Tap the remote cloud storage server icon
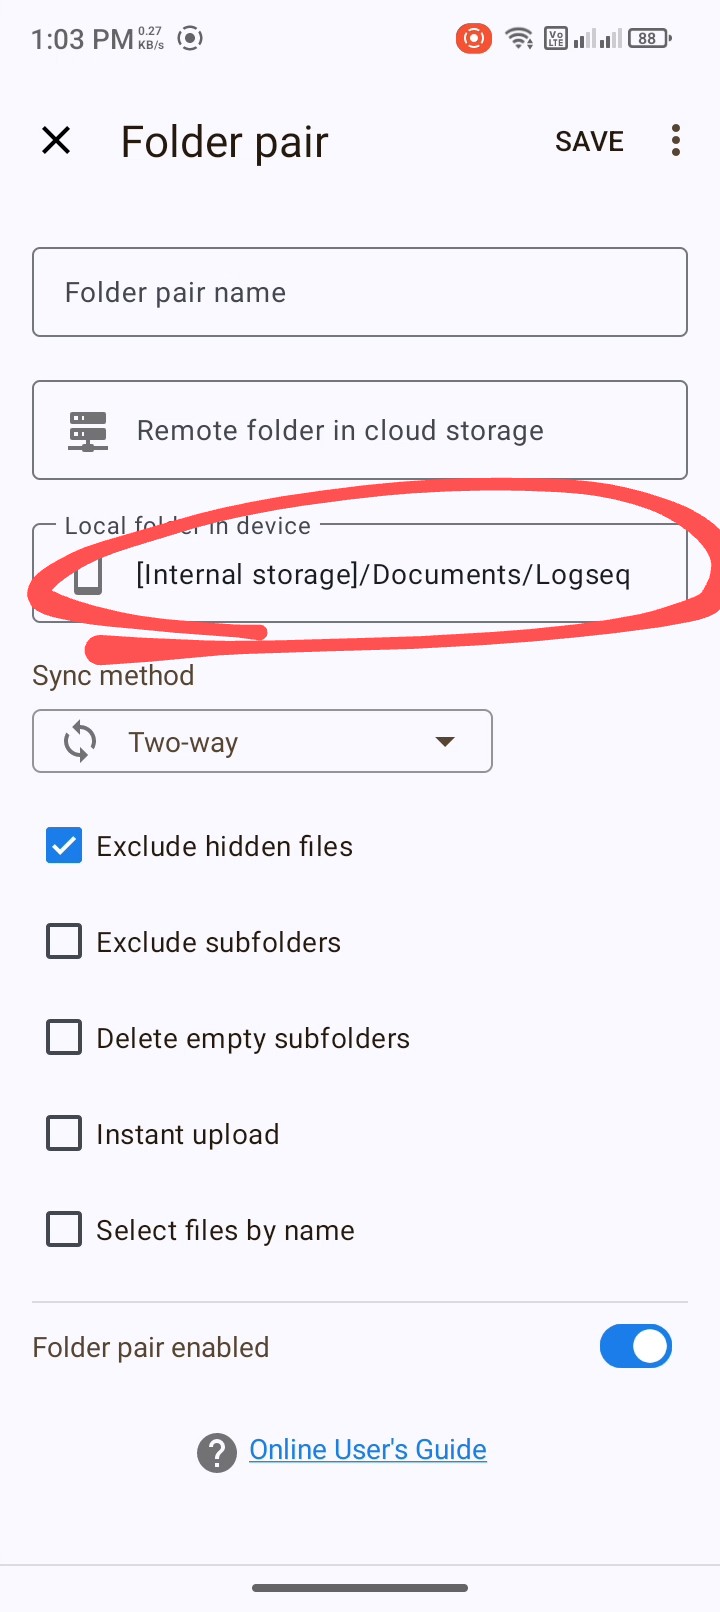 pyautogui.click(x=88, y=431)
